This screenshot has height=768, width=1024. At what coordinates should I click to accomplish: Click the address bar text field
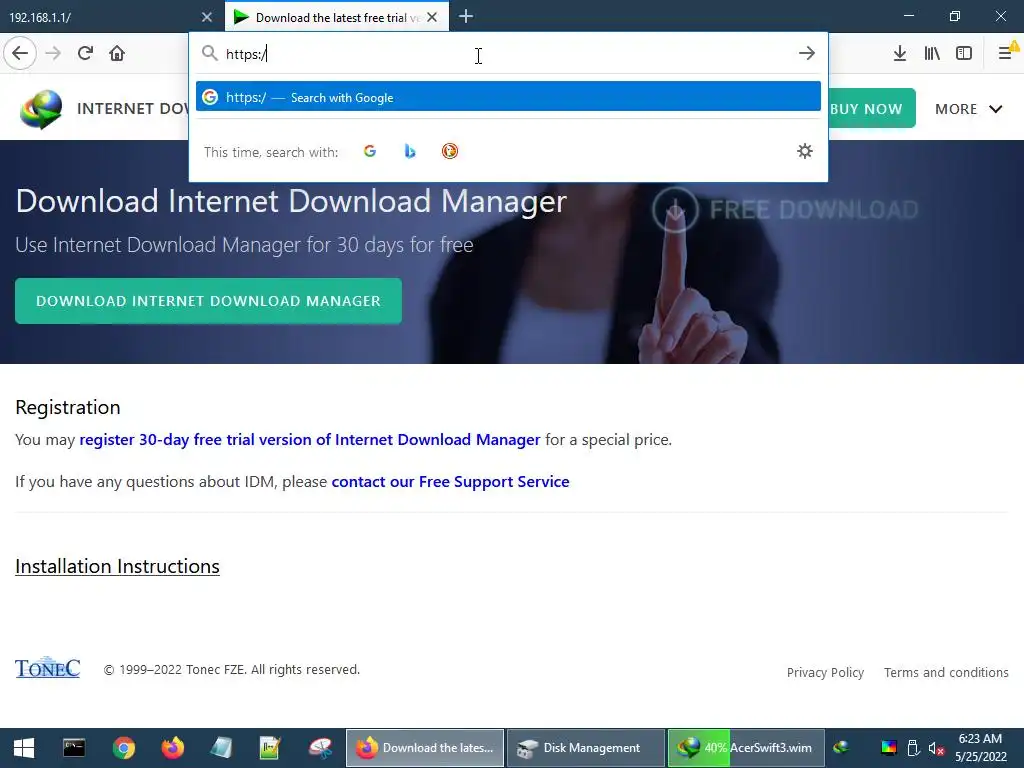506,54
